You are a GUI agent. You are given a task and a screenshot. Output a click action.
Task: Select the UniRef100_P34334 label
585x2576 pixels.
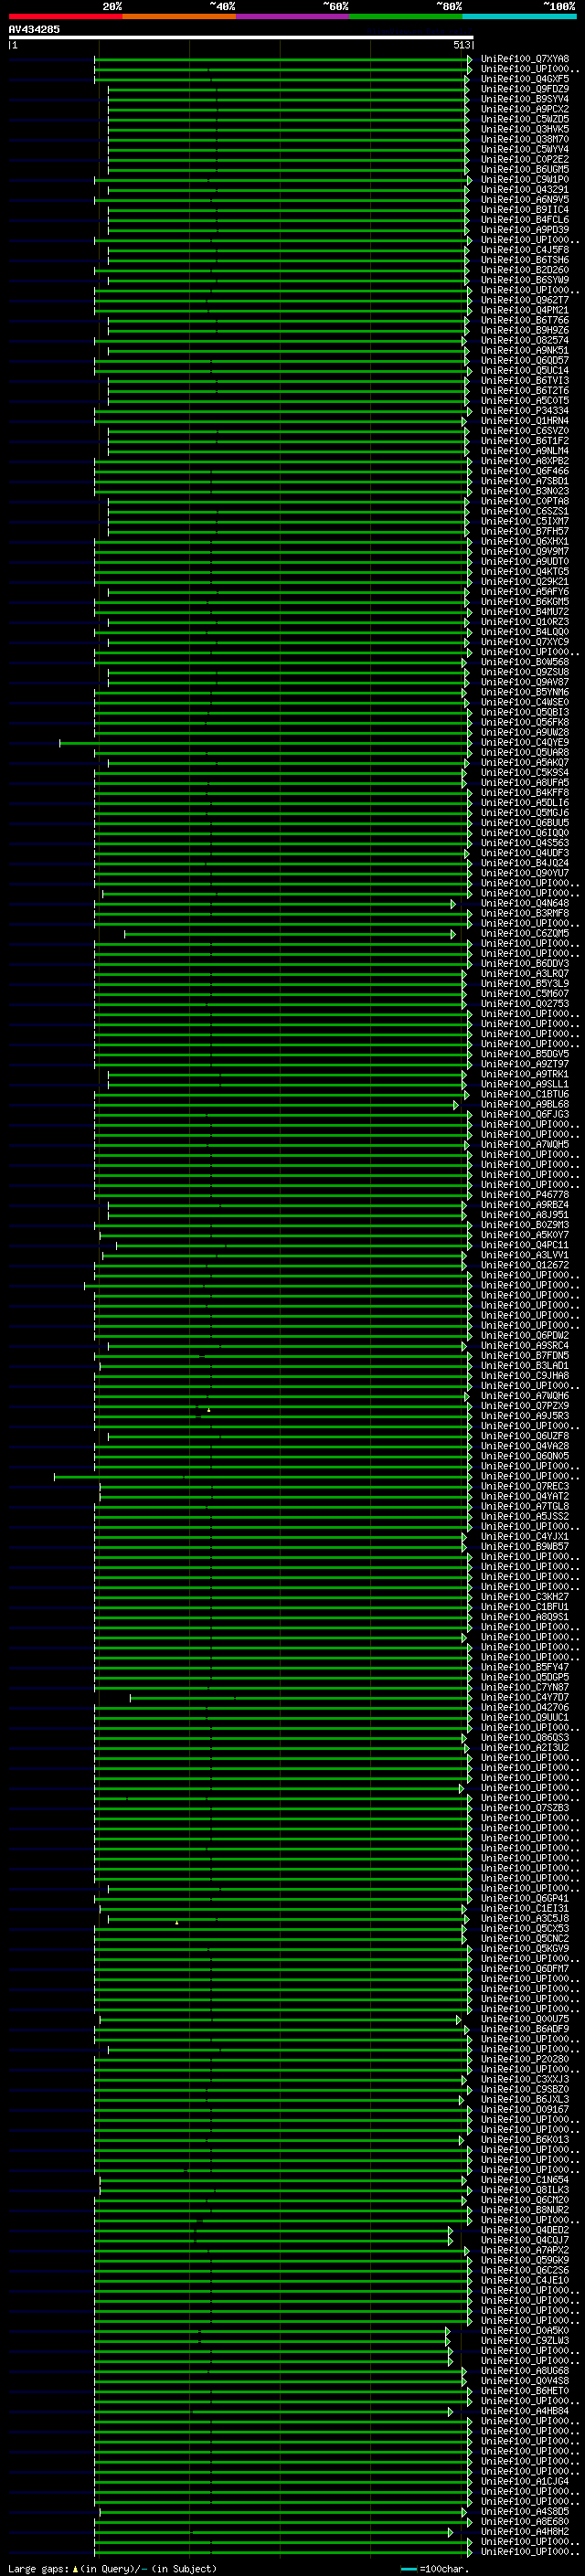(x=525, y=411)
